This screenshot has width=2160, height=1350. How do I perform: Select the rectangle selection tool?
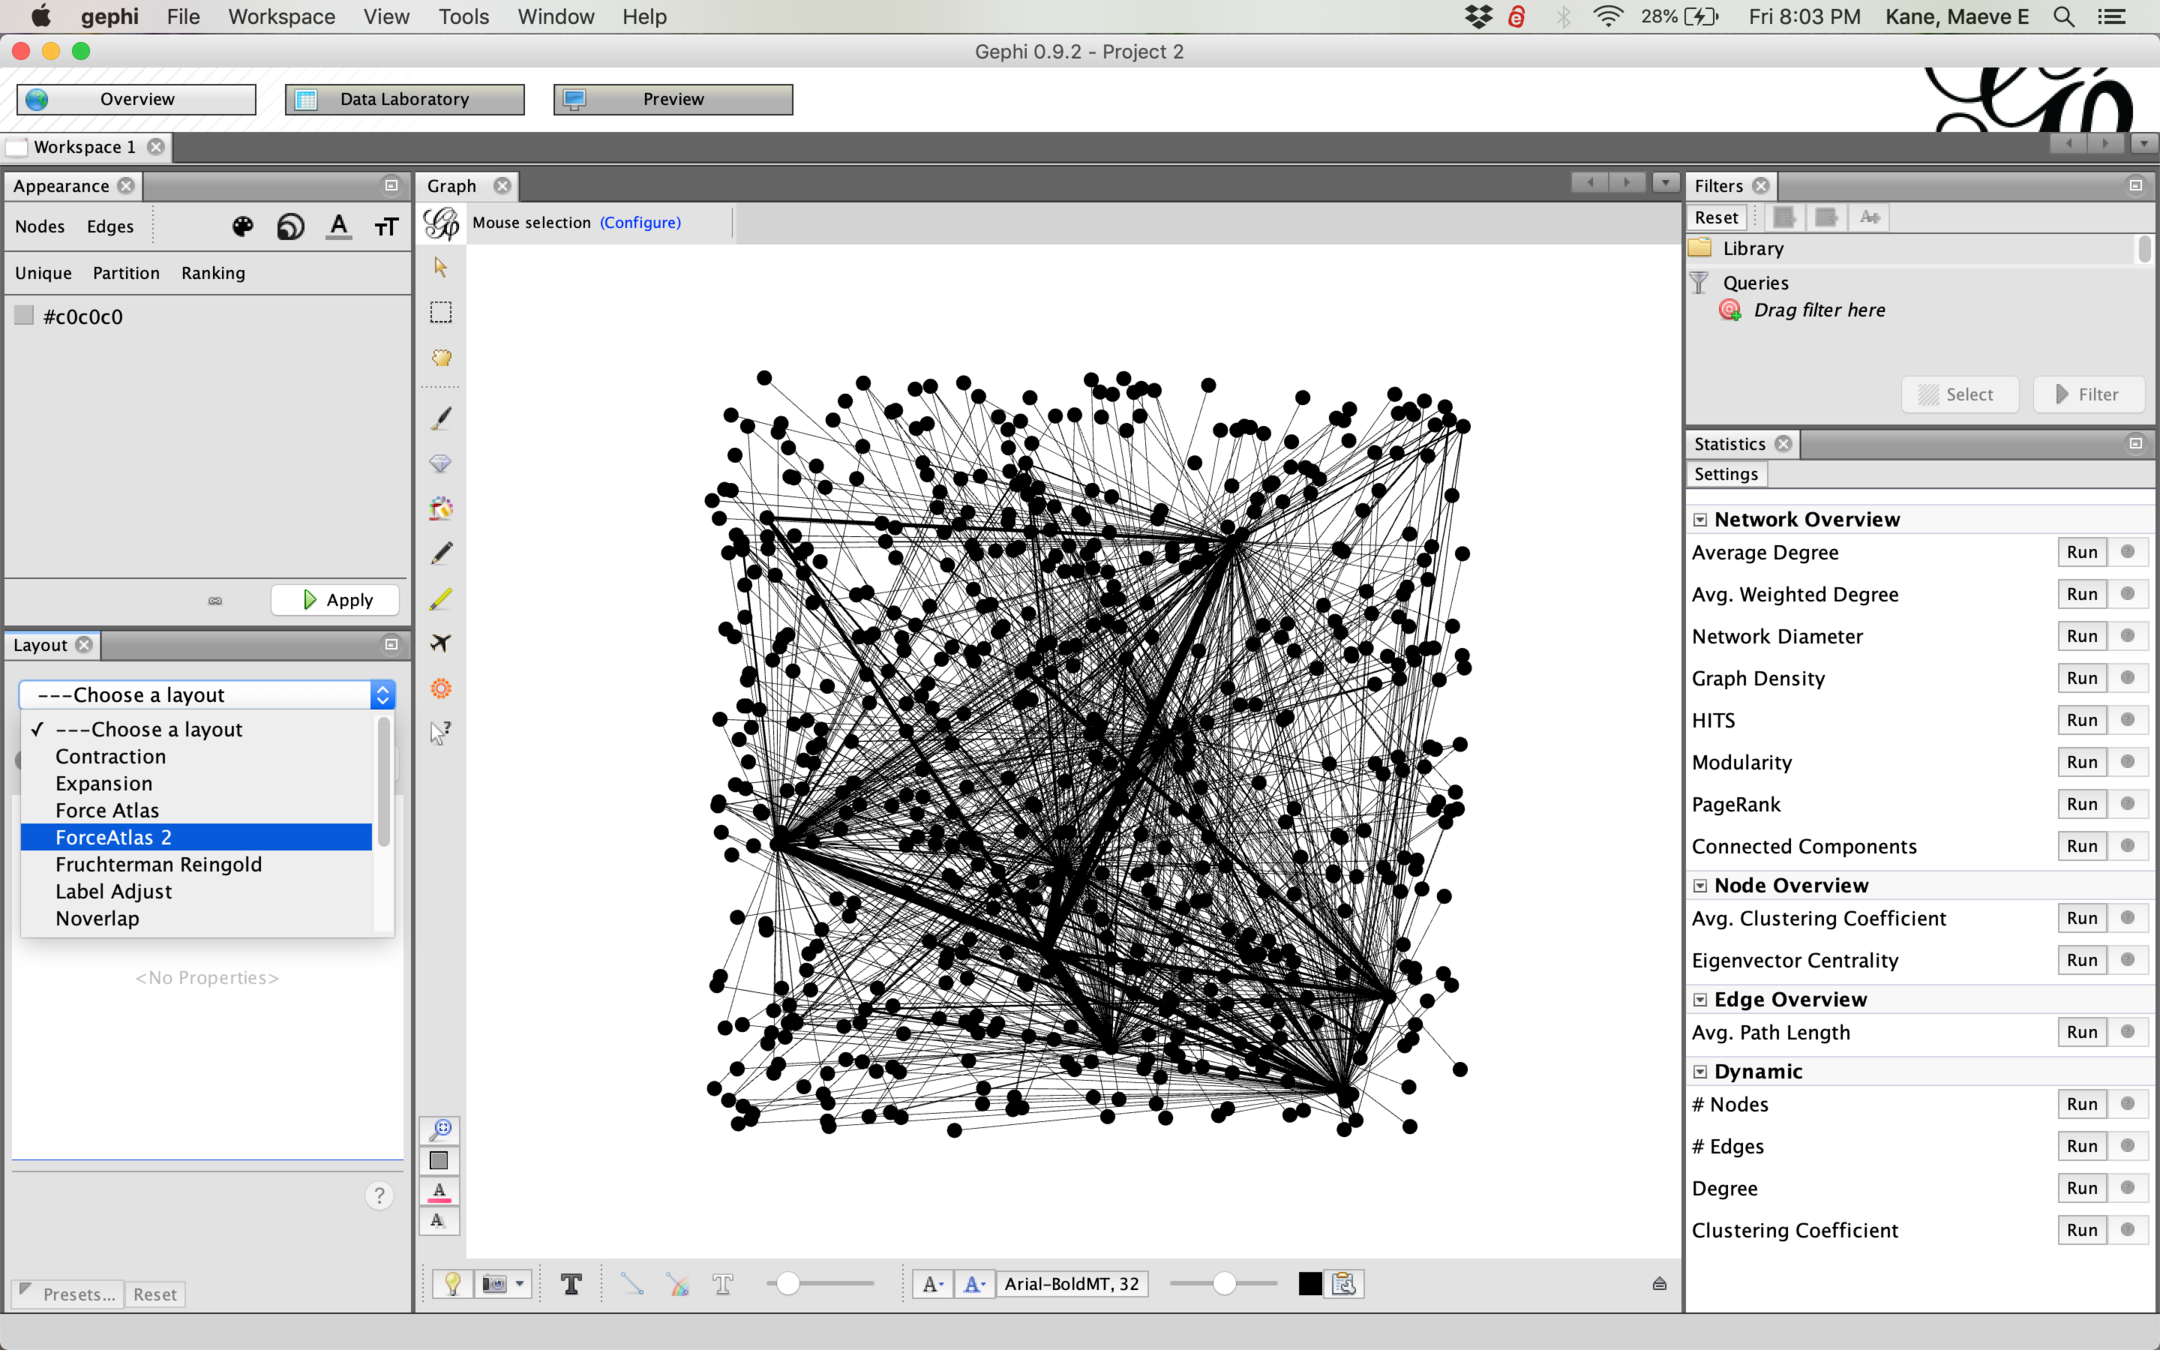pos(440,313)
